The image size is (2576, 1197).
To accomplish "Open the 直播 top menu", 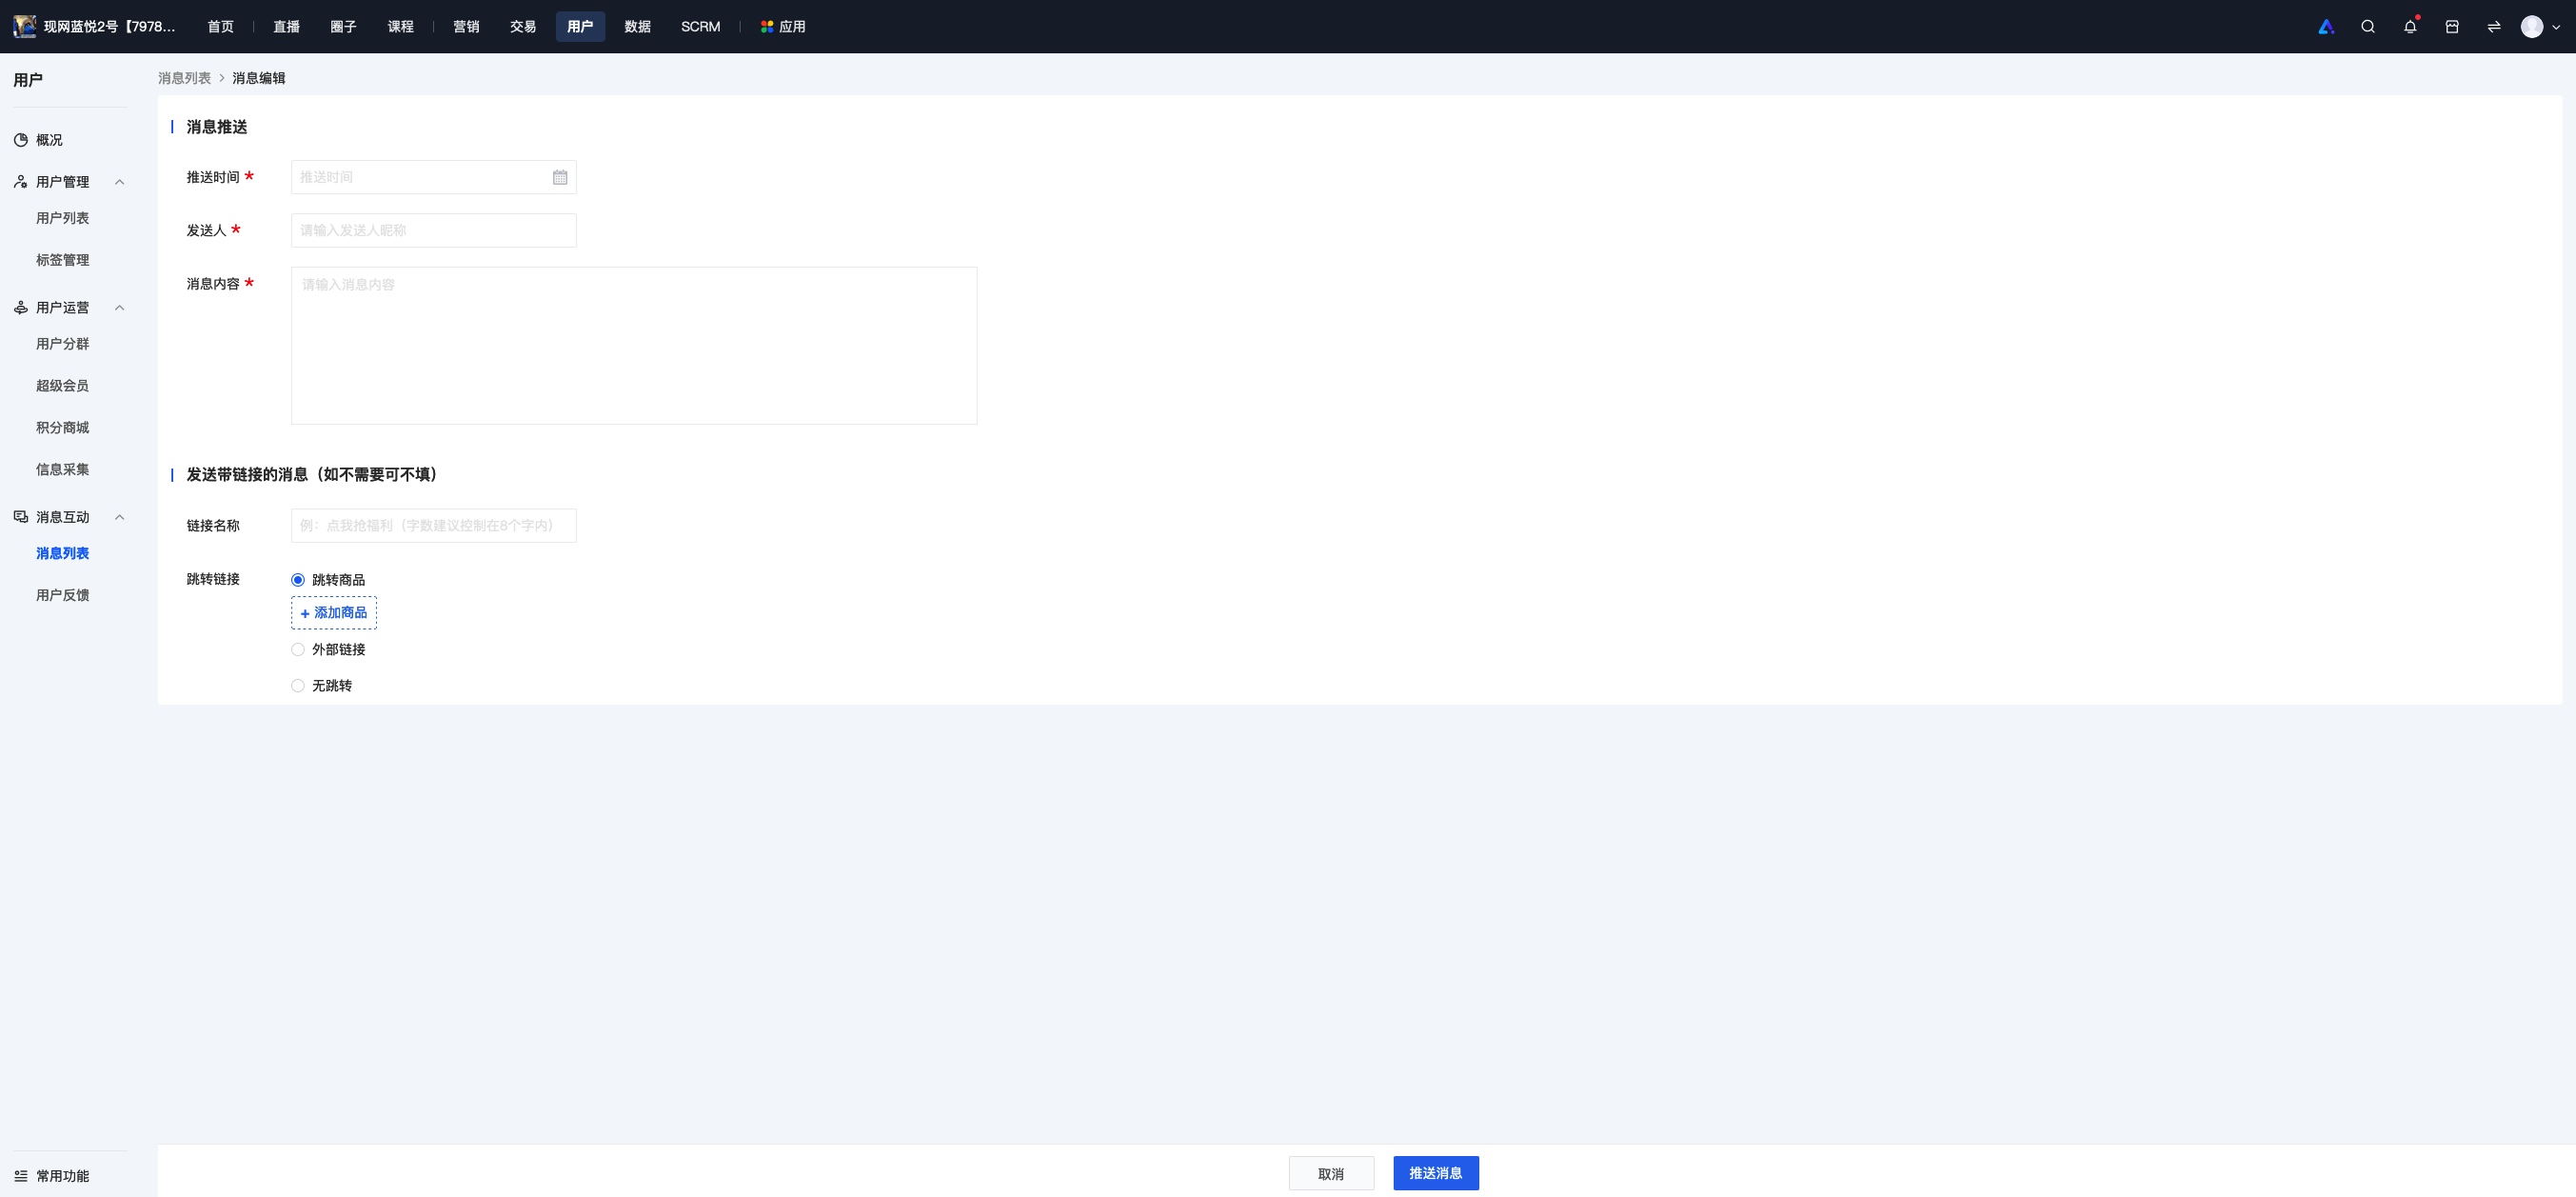I will point(287,27).
